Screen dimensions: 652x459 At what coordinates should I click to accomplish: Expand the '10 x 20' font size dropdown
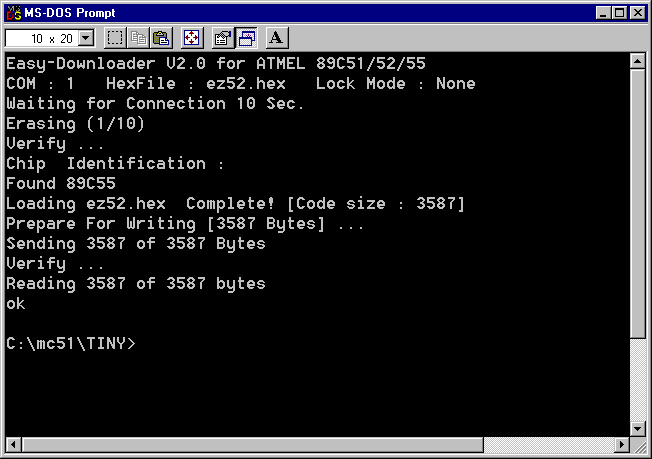pyautogui.click(x=84, y=38)
